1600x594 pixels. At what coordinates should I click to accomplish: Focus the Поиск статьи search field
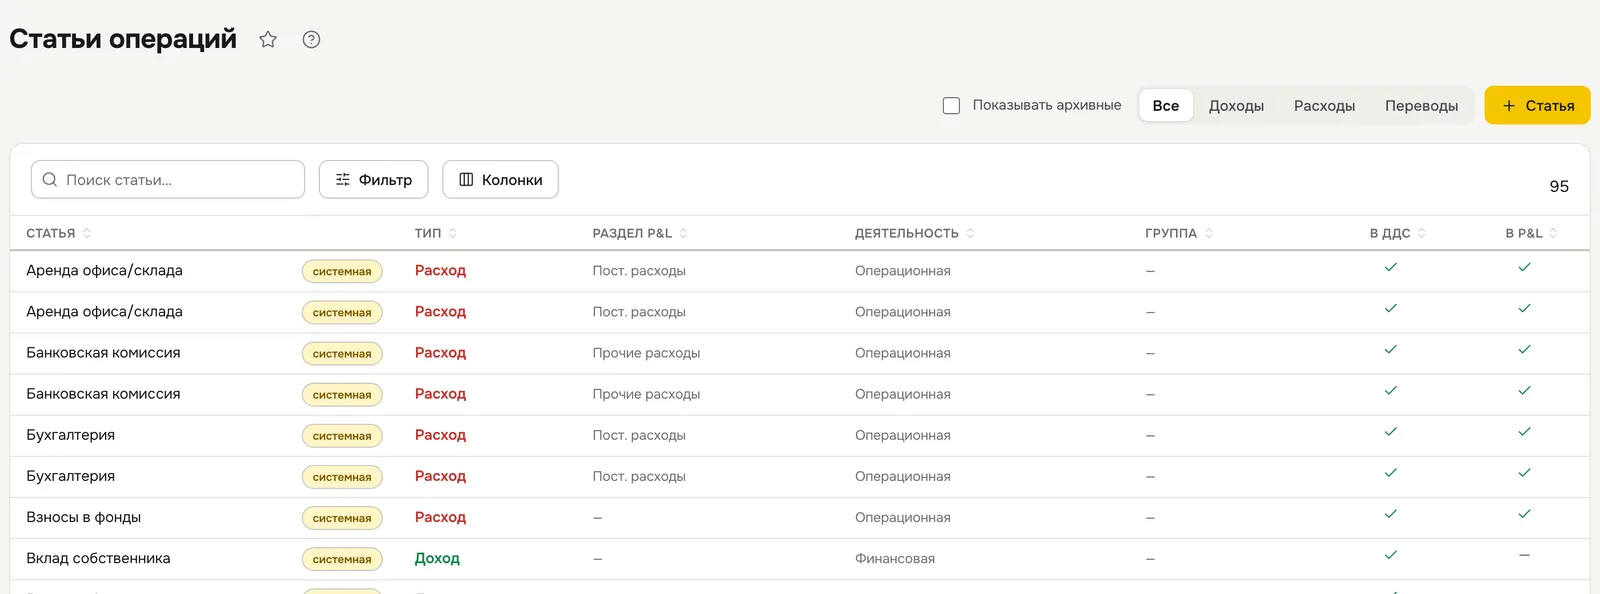pyautogui.click(x=168, y=180)
